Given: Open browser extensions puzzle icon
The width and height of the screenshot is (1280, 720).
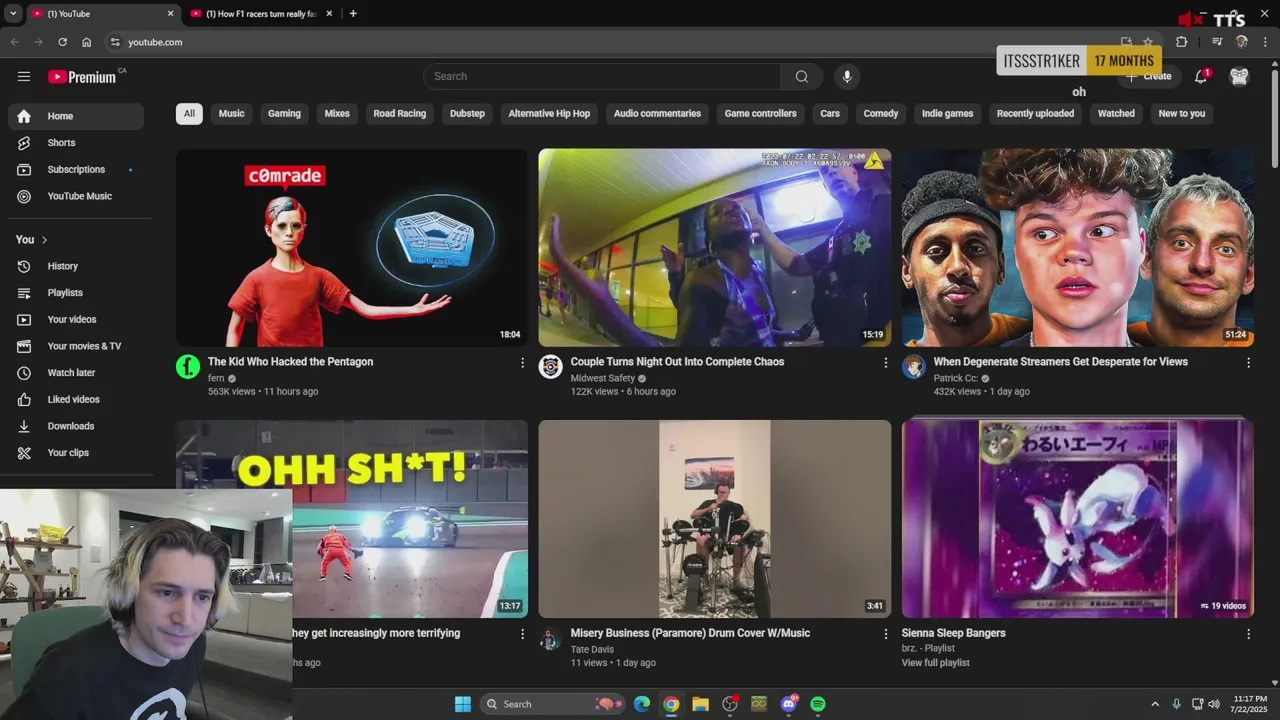Looking at the screenshot, I should click(x=1181, y=42).
